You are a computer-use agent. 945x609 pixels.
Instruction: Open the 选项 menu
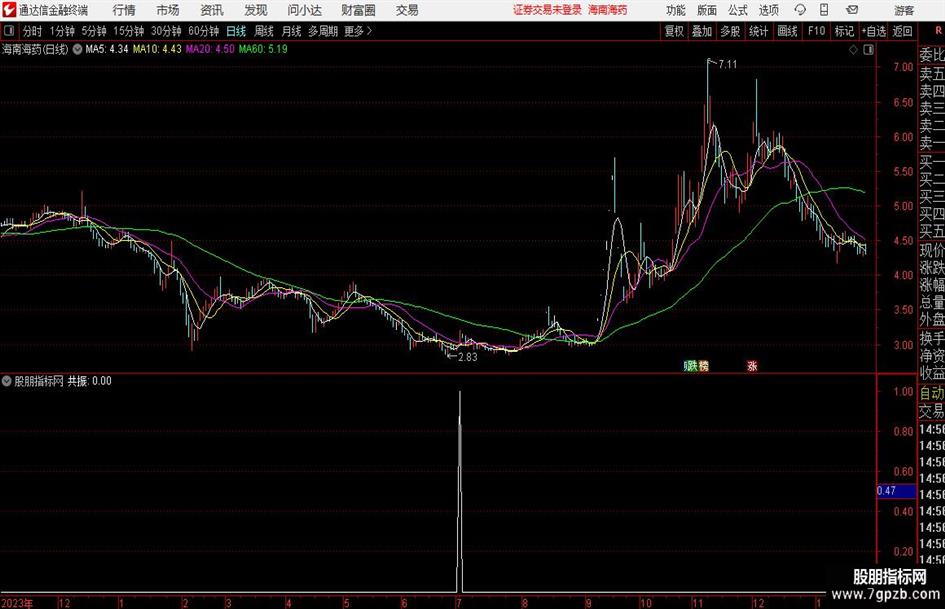click(768, 10)
